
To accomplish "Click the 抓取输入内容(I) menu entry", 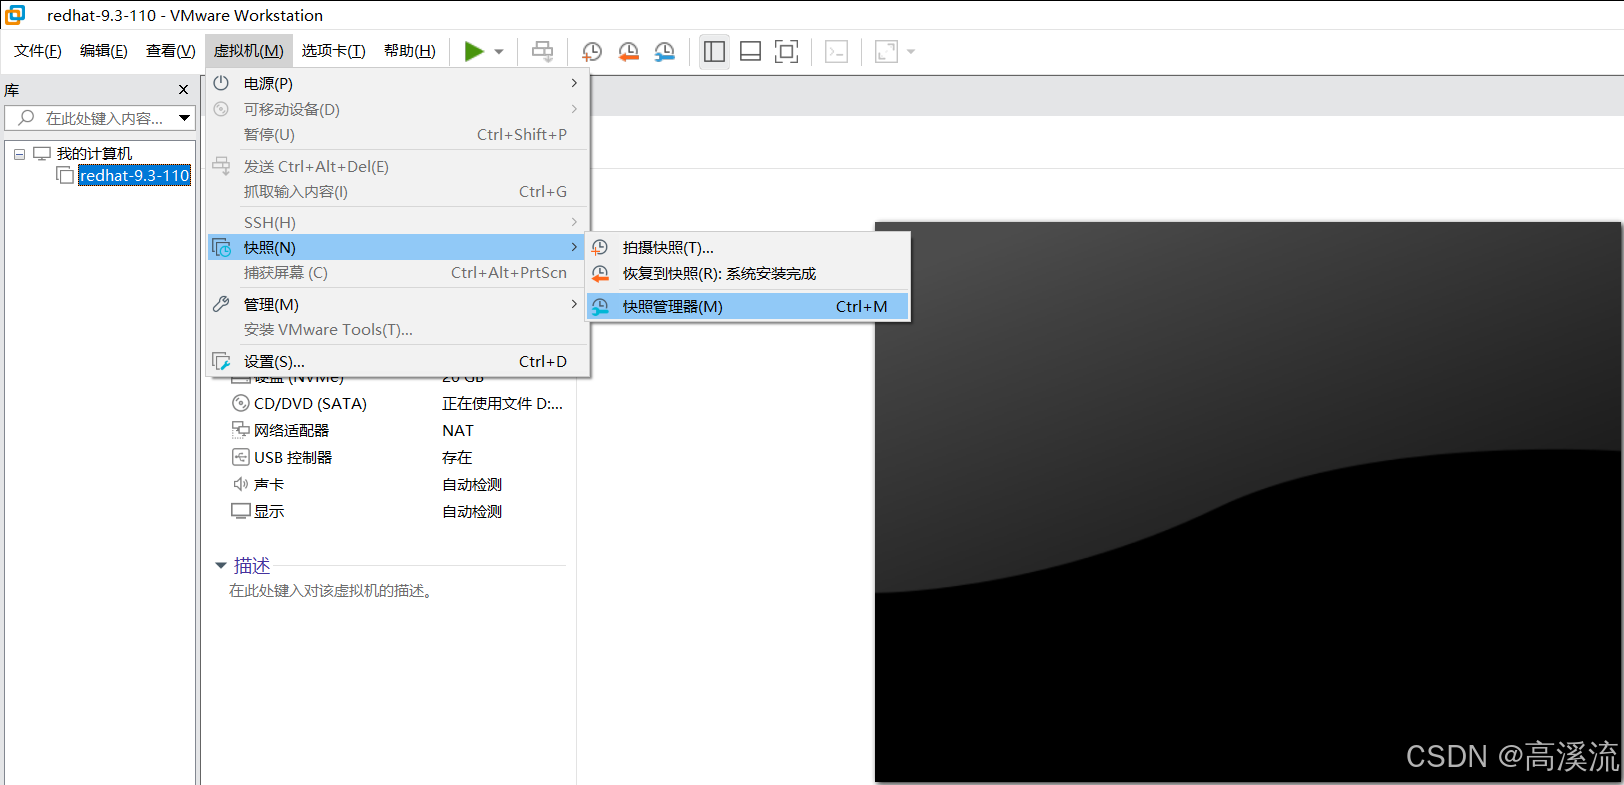I will pyautogui.click(x=398, y=191).
